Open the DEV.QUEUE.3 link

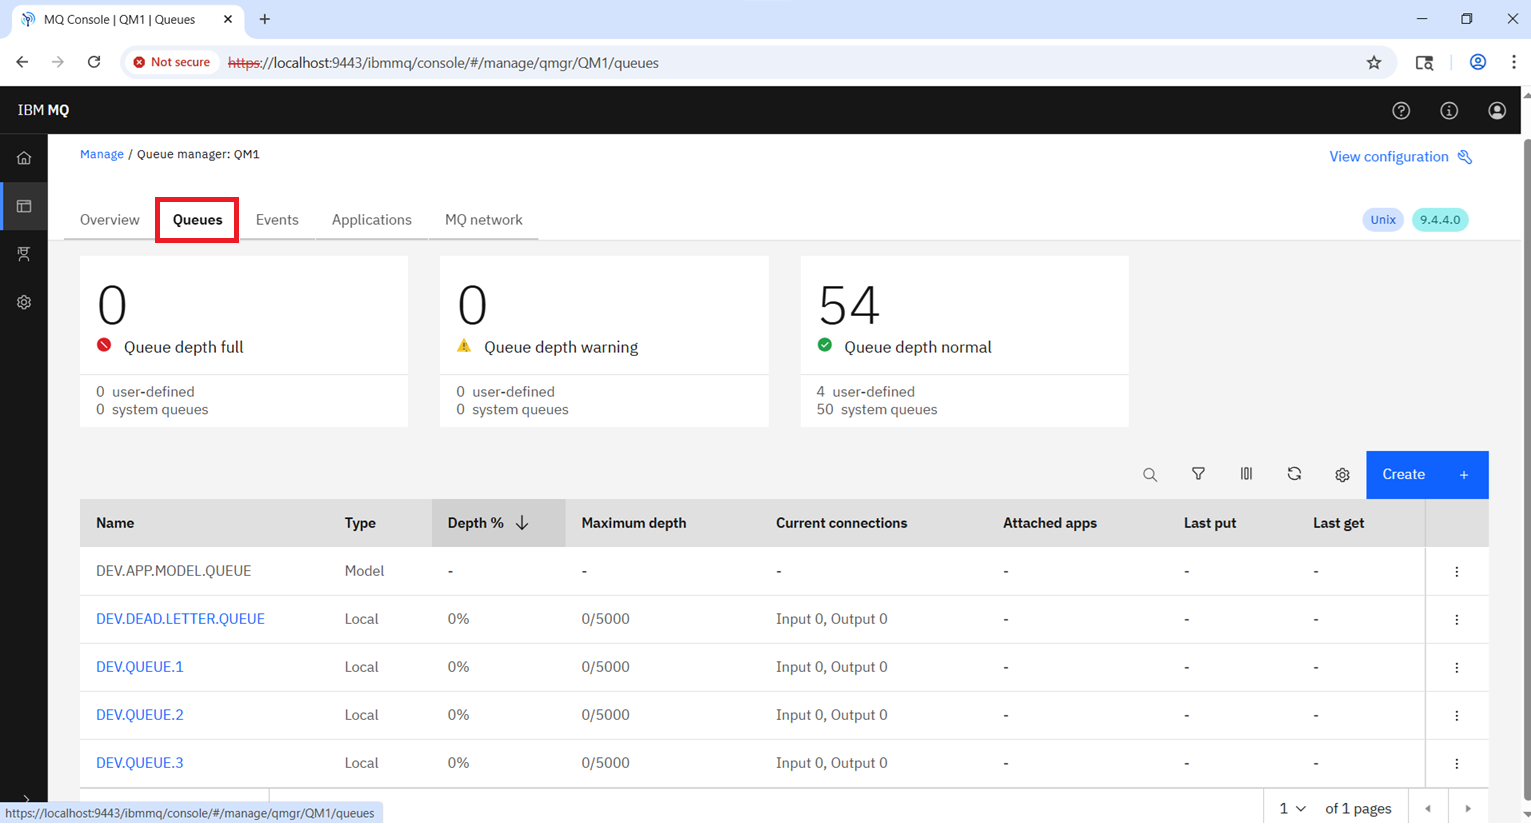(x=140, y=763)
